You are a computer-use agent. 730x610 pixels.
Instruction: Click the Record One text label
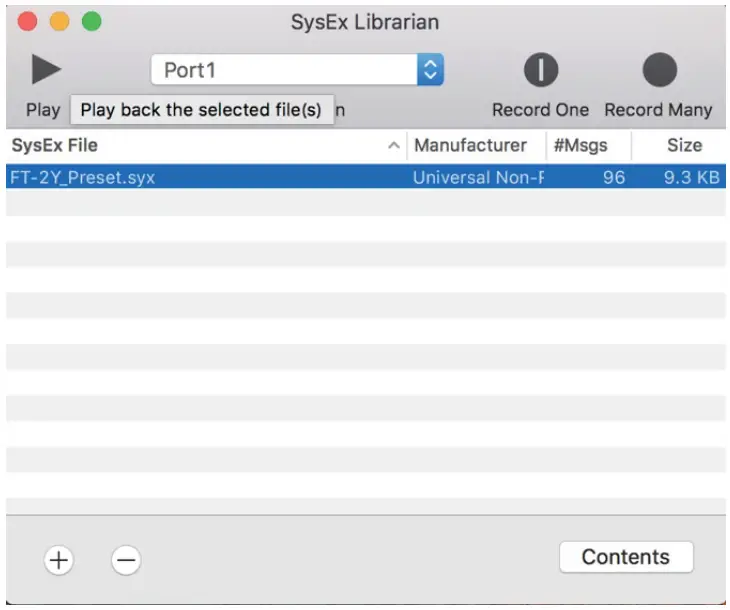pos(540,110)
